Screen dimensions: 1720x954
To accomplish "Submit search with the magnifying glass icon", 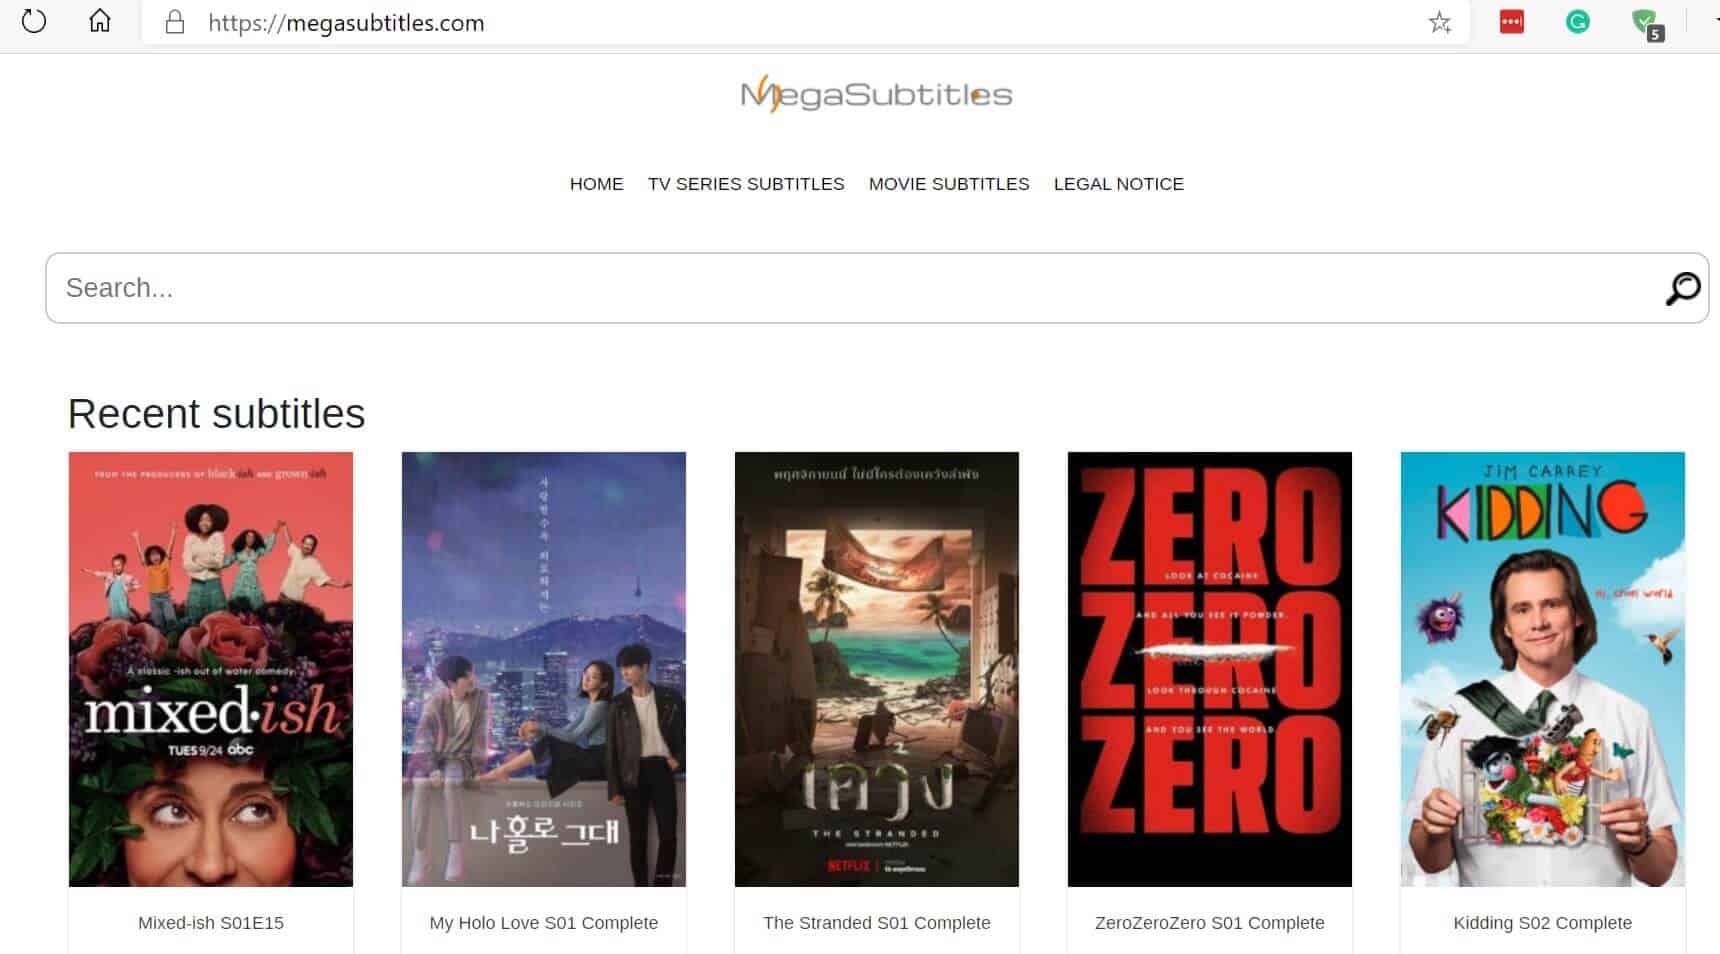I will tap(1682, 288).
